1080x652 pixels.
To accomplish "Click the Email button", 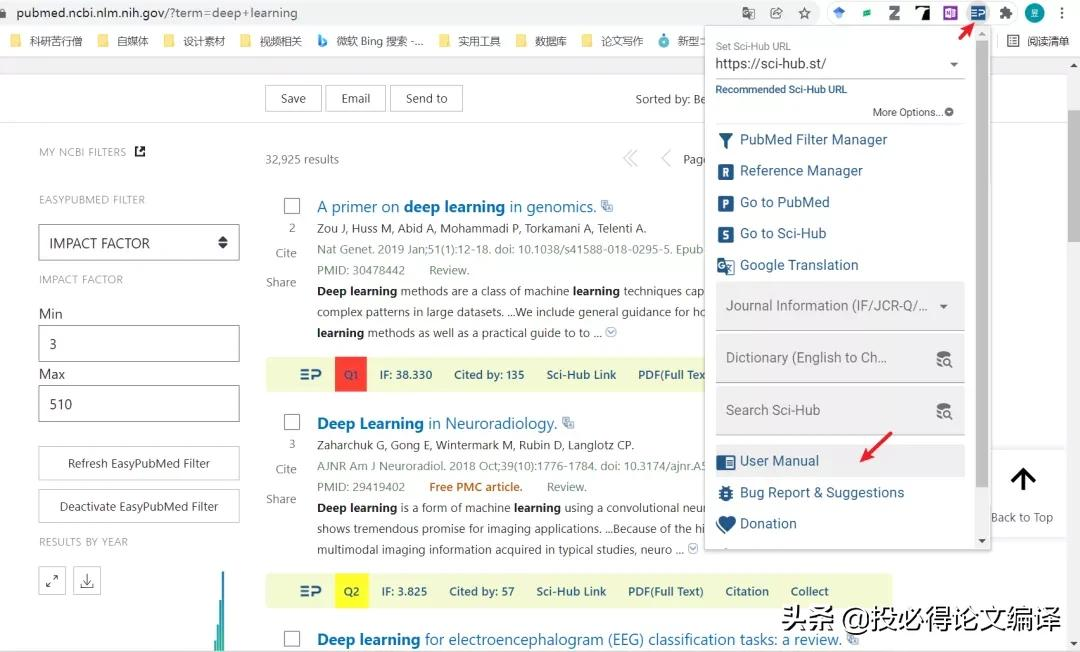I will [x=355, y=98].
